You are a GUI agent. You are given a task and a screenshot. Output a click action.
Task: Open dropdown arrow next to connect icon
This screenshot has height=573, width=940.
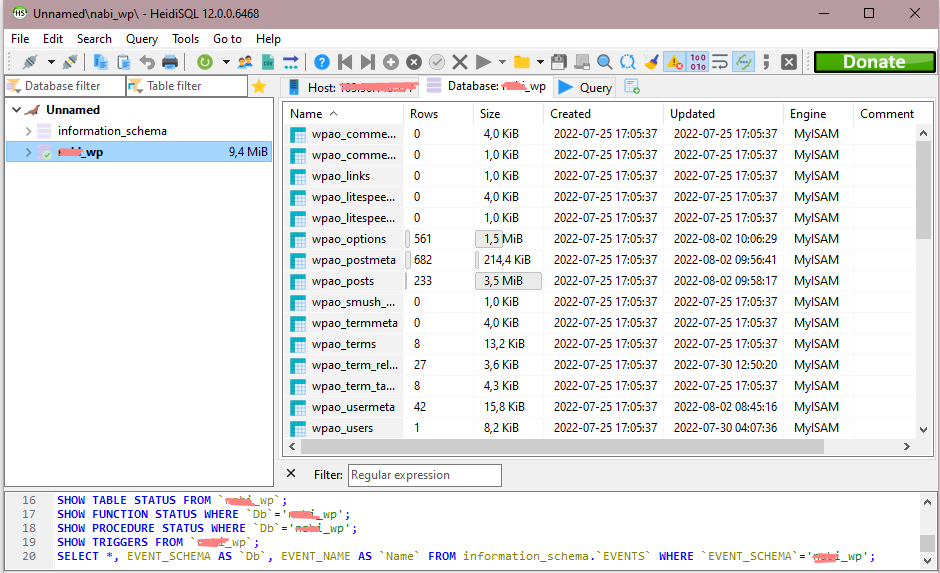pos(51,62)
